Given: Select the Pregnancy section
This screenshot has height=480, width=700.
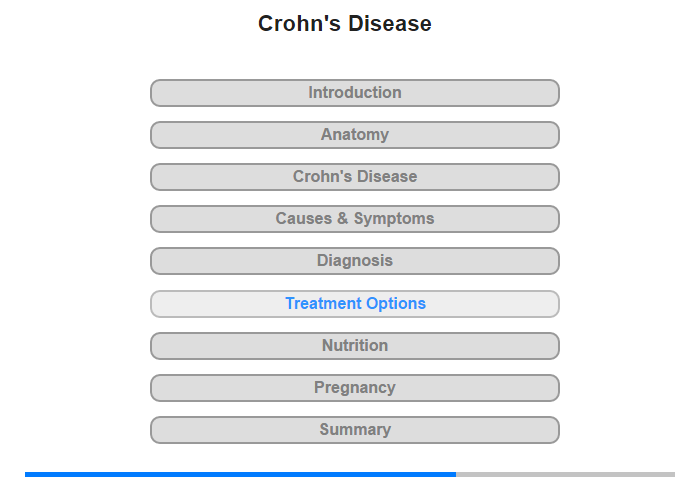Looking at the screenshot, I should [x=354, y=388].
